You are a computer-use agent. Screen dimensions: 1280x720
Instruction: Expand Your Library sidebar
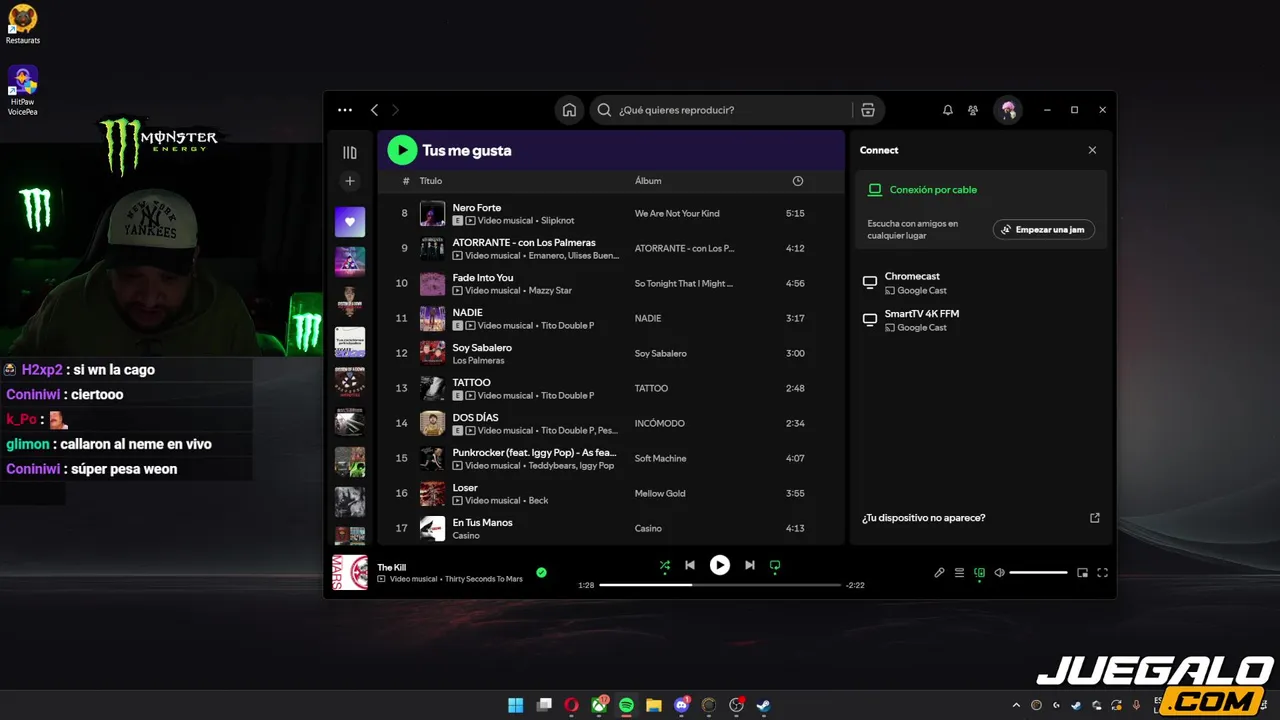(350, 153)
